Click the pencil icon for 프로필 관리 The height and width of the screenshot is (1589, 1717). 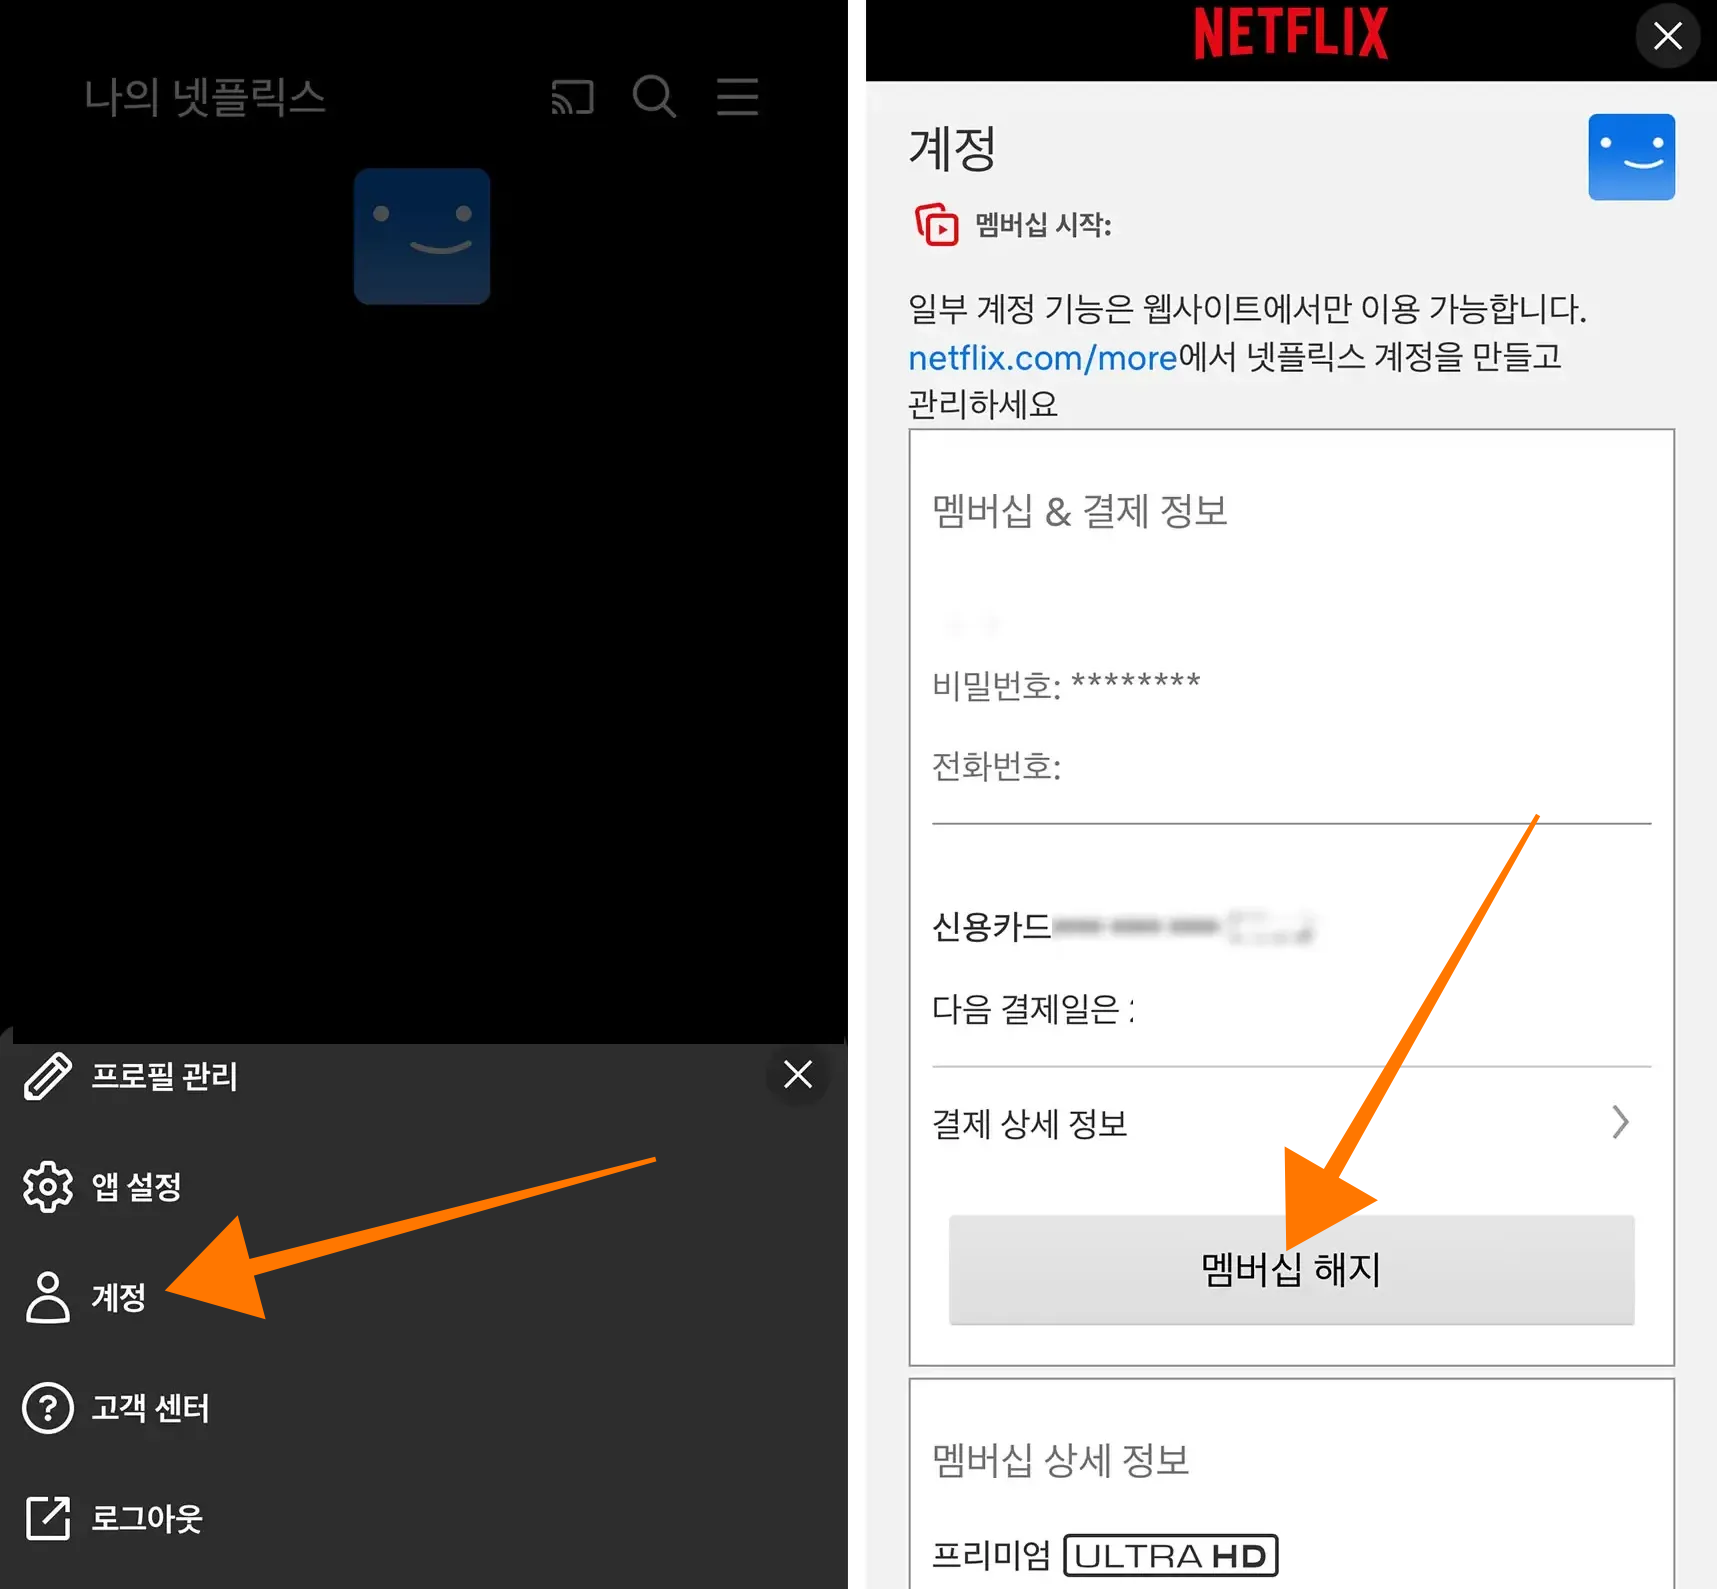[48, 1076]
